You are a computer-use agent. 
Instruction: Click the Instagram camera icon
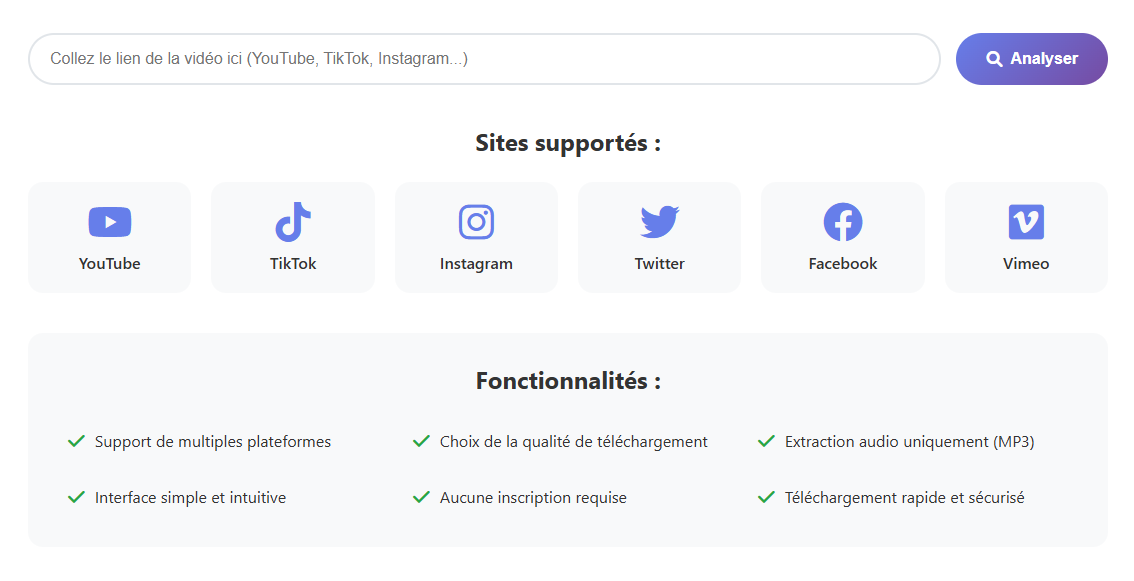476,221
